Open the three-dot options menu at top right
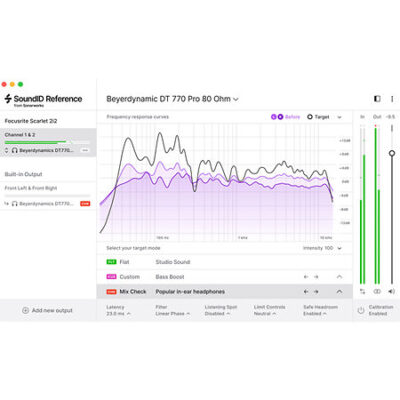 [392, 99]
